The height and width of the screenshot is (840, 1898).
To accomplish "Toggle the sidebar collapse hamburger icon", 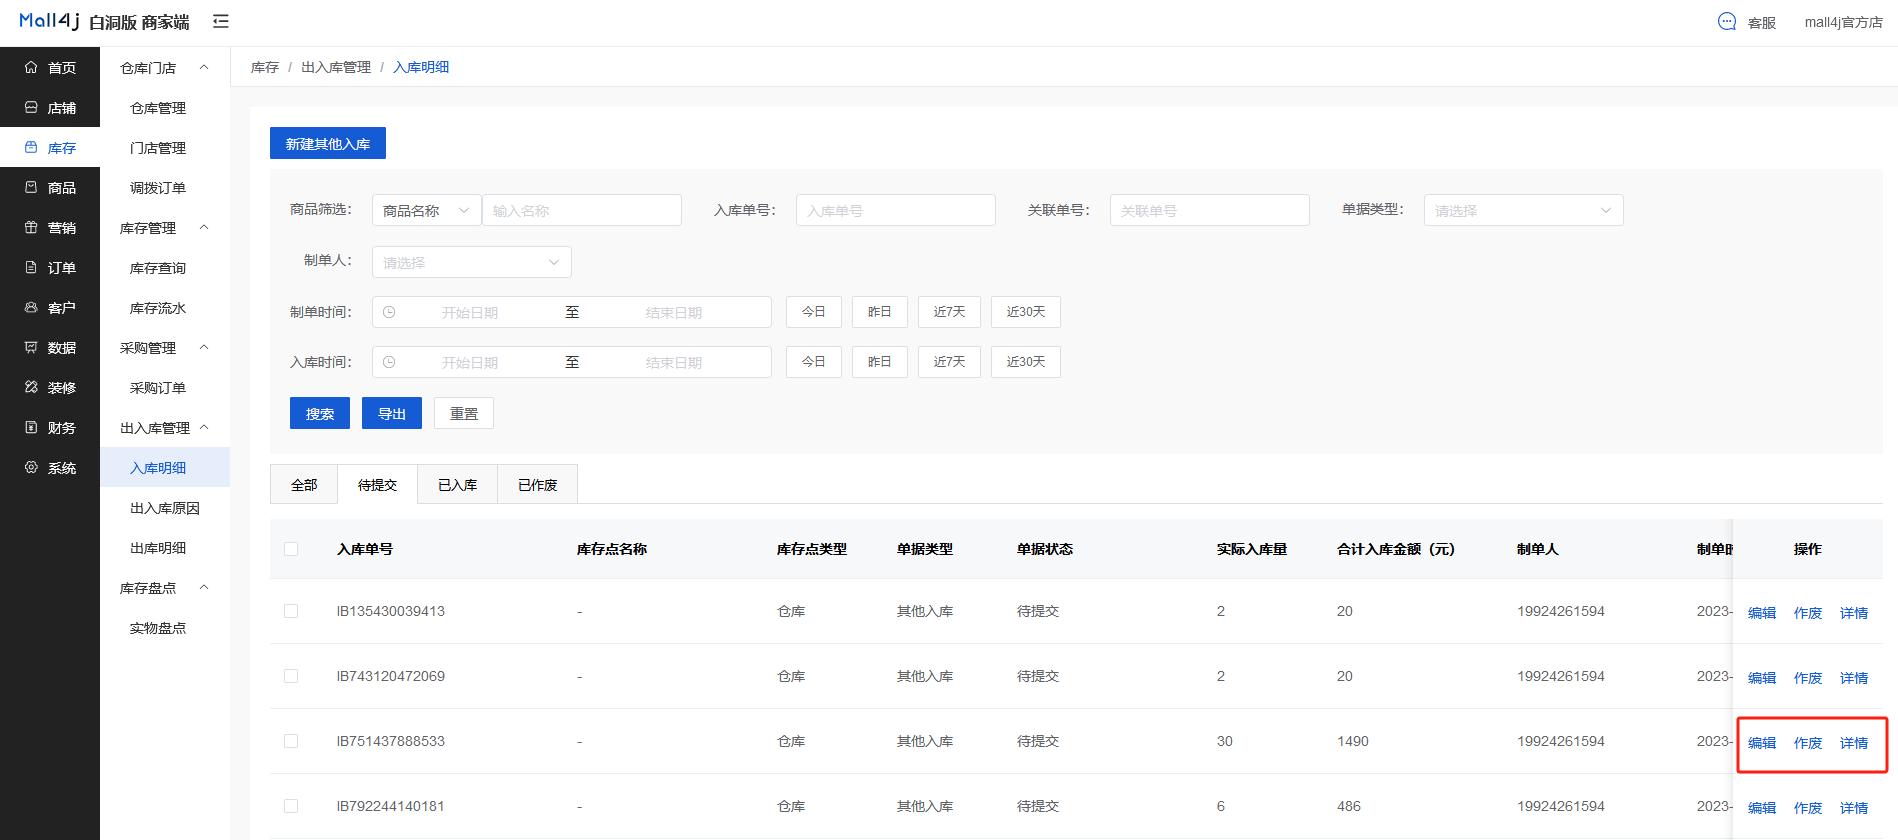I will tap(221, 21).
